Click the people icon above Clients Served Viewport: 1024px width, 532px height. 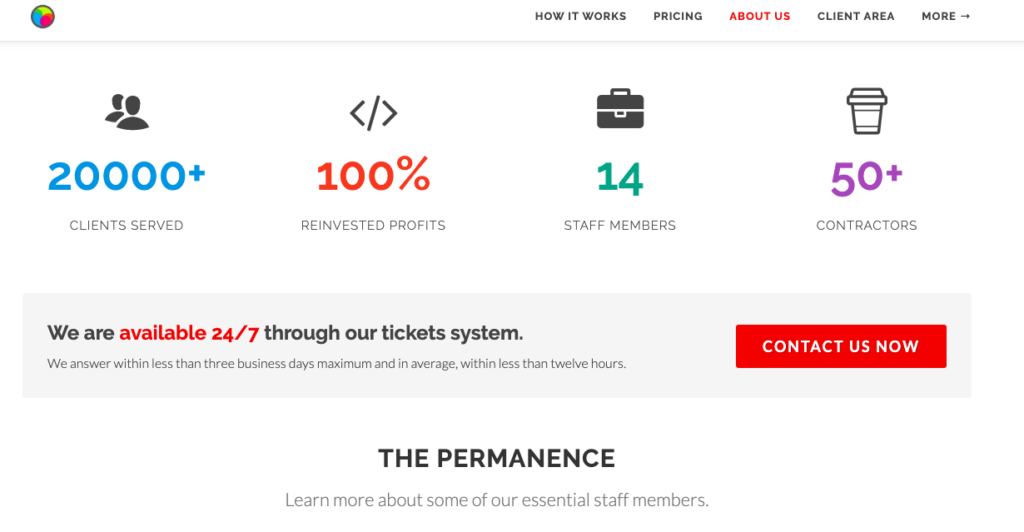coord(127,112)
